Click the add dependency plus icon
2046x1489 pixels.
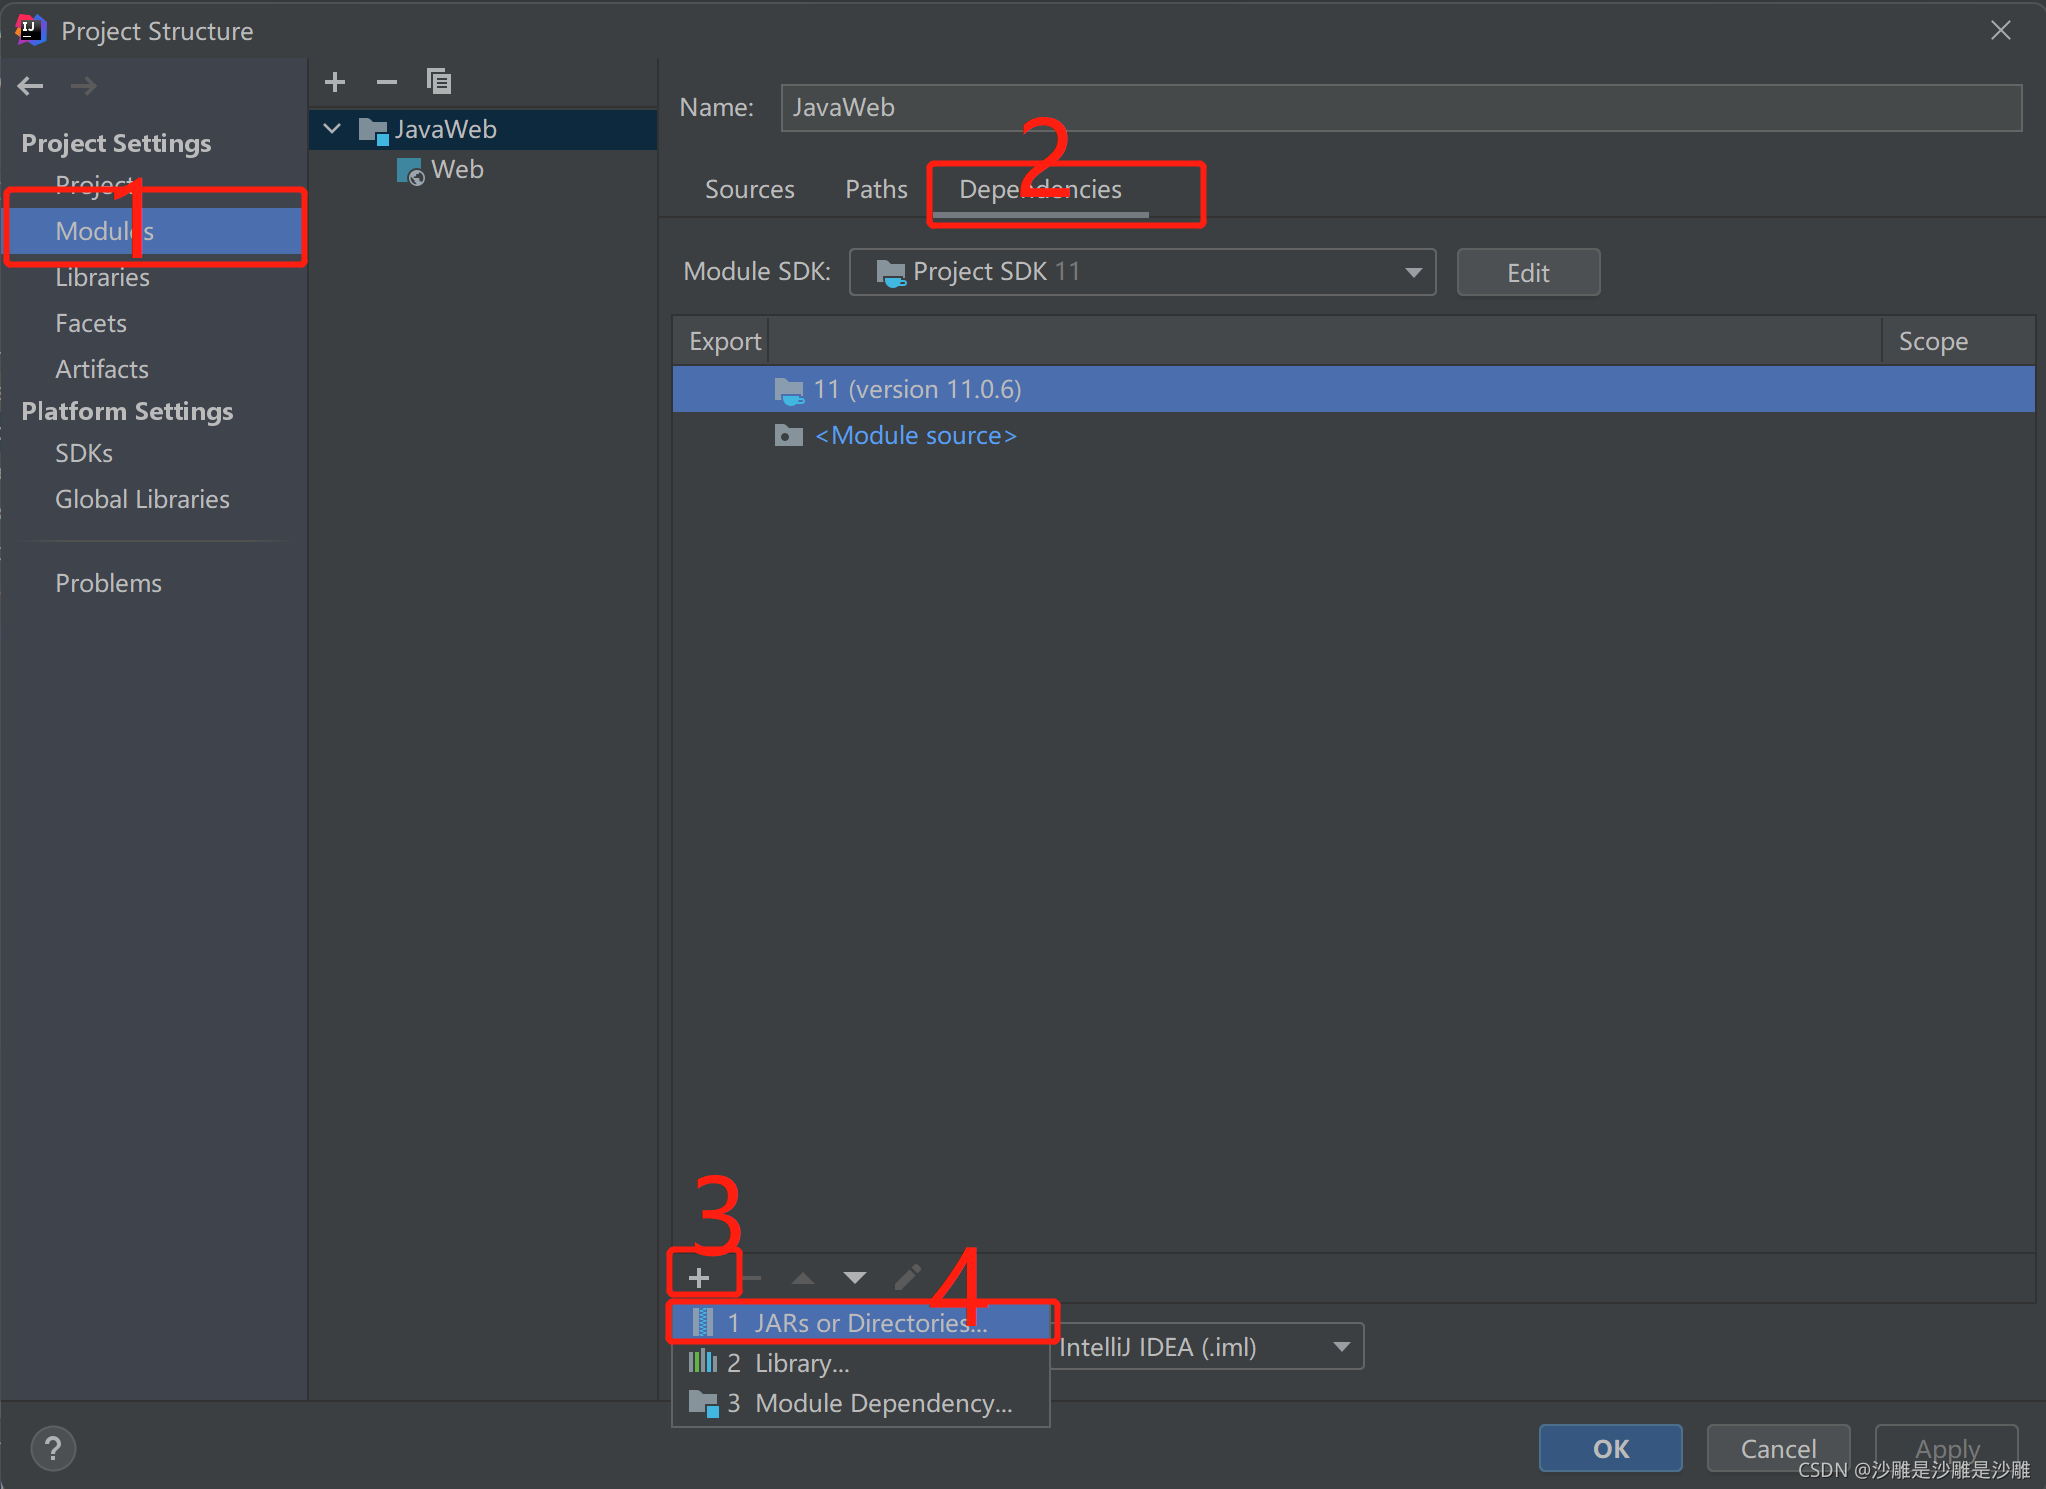[699, 1277]
